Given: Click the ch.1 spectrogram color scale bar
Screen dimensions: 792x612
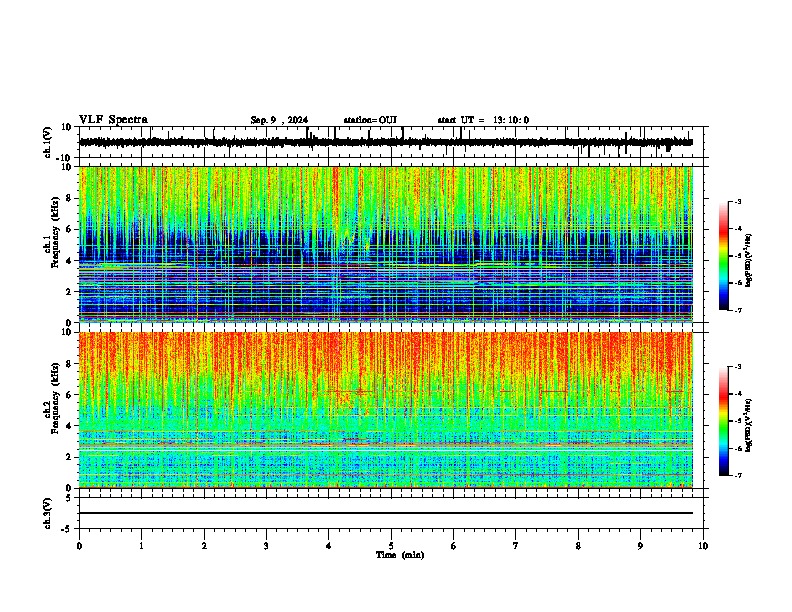Looking at the screenshot, I should tap(723, 256).
